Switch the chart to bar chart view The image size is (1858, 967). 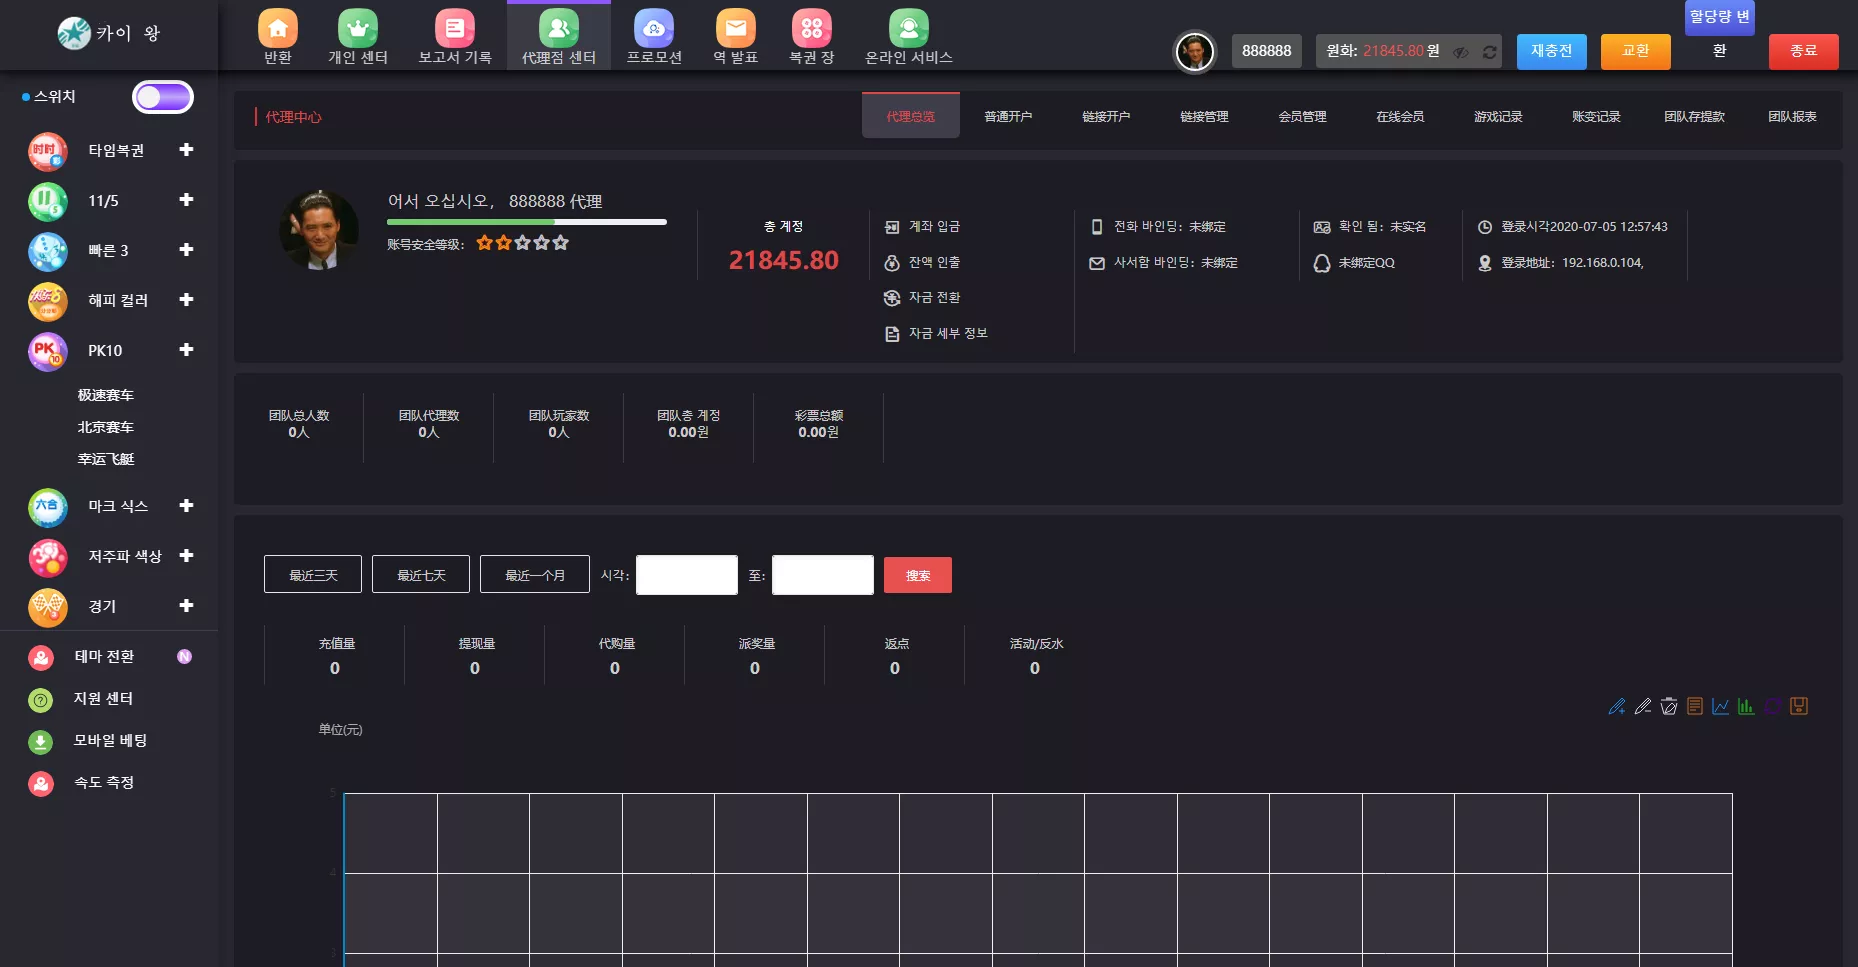pyautogui.click(x=1746, y=706)
